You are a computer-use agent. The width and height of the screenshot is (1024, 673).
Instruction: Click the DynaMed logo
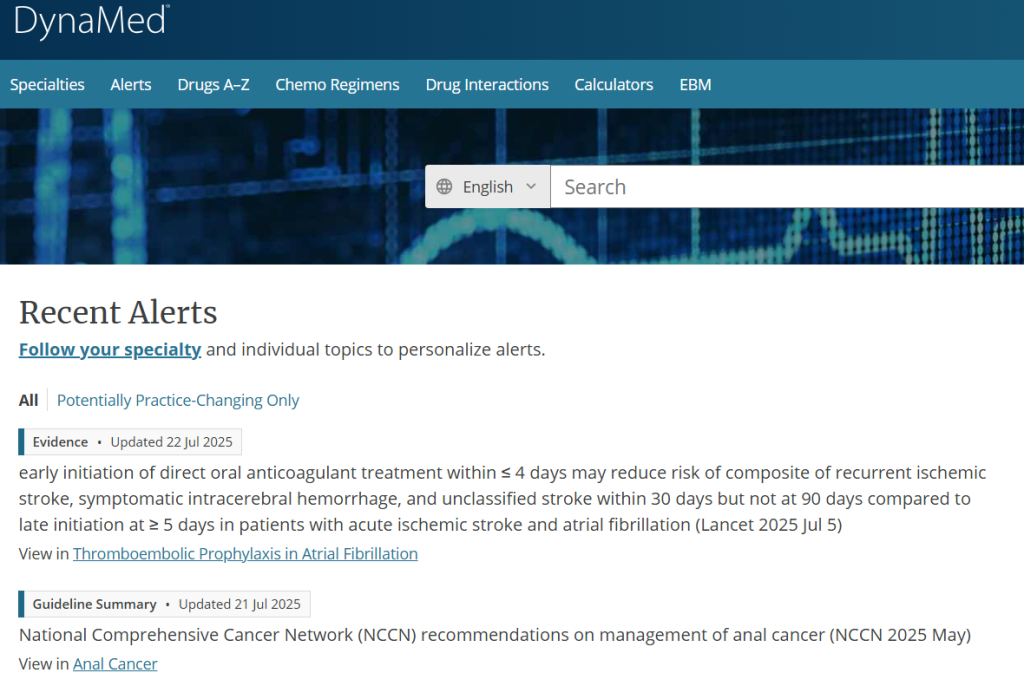pyautogui.click(x=91, y=20)
